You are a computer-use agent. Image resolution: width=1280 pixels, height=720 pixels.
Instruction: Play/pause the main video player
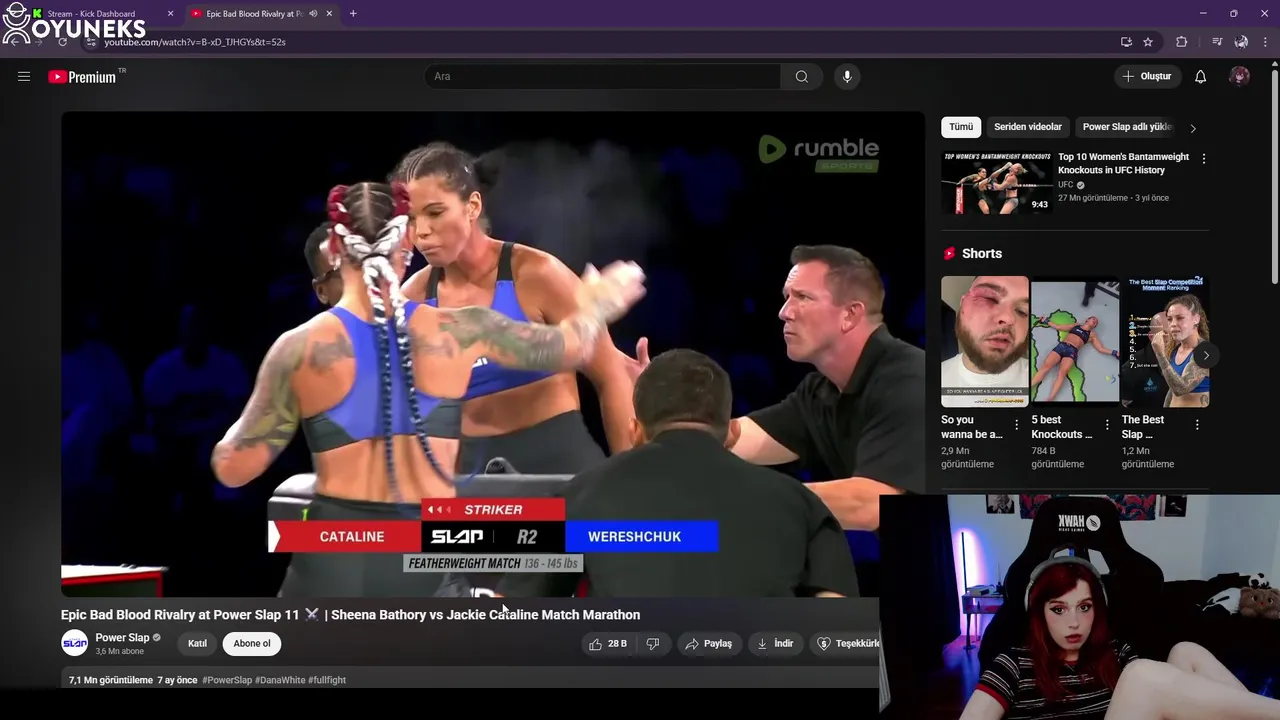tap(493, 354)
